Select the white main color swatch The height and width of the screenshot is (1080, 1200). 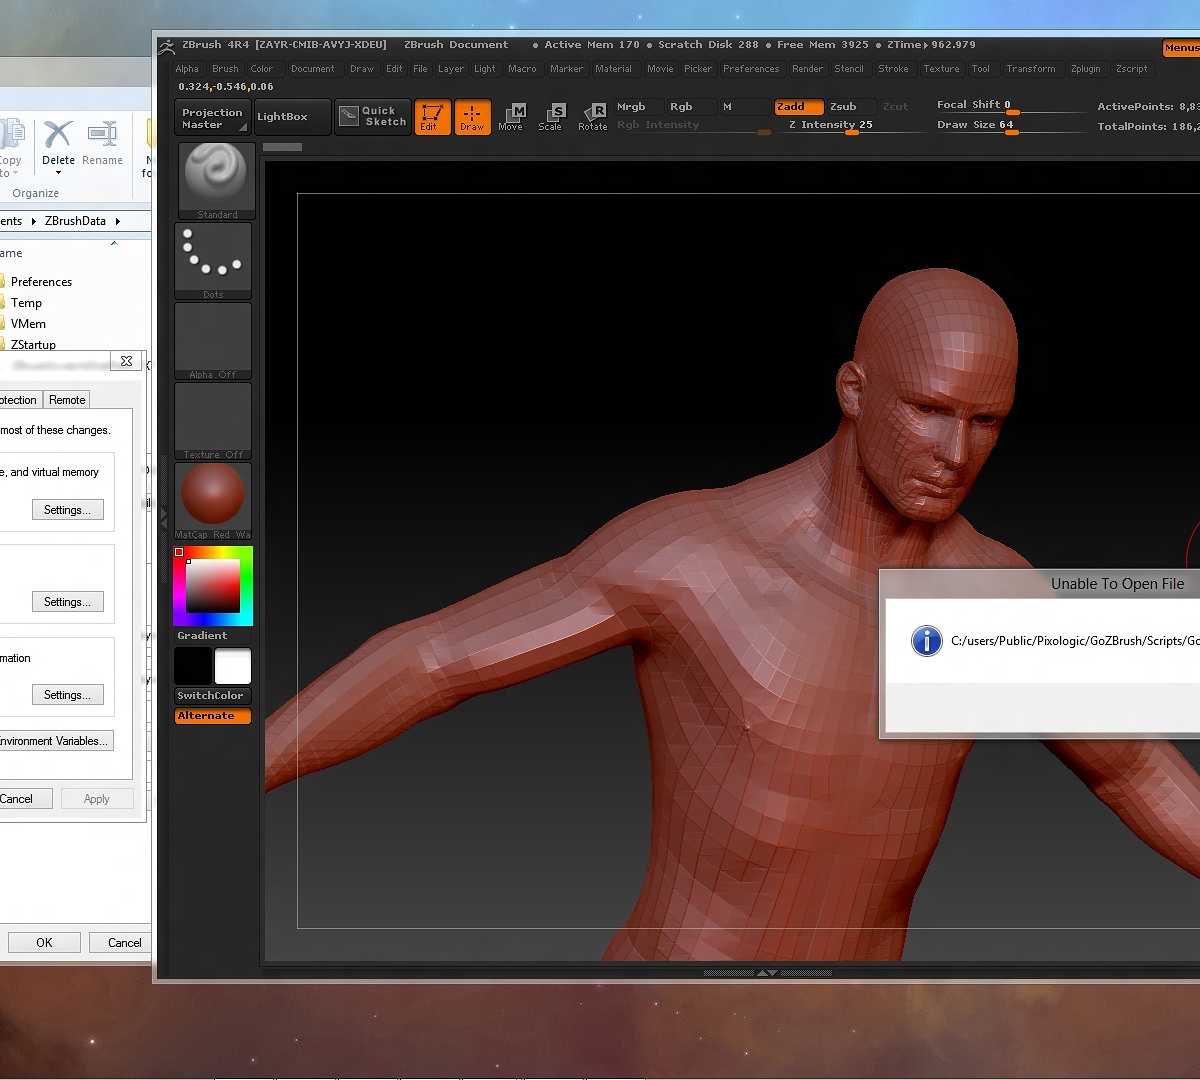[x=232, y=666]
